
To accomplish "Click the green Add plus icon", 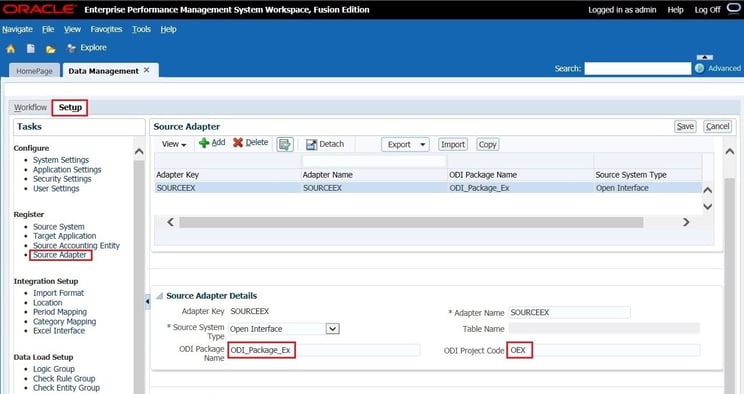I will pyautogui.click(x=204, y=143).
